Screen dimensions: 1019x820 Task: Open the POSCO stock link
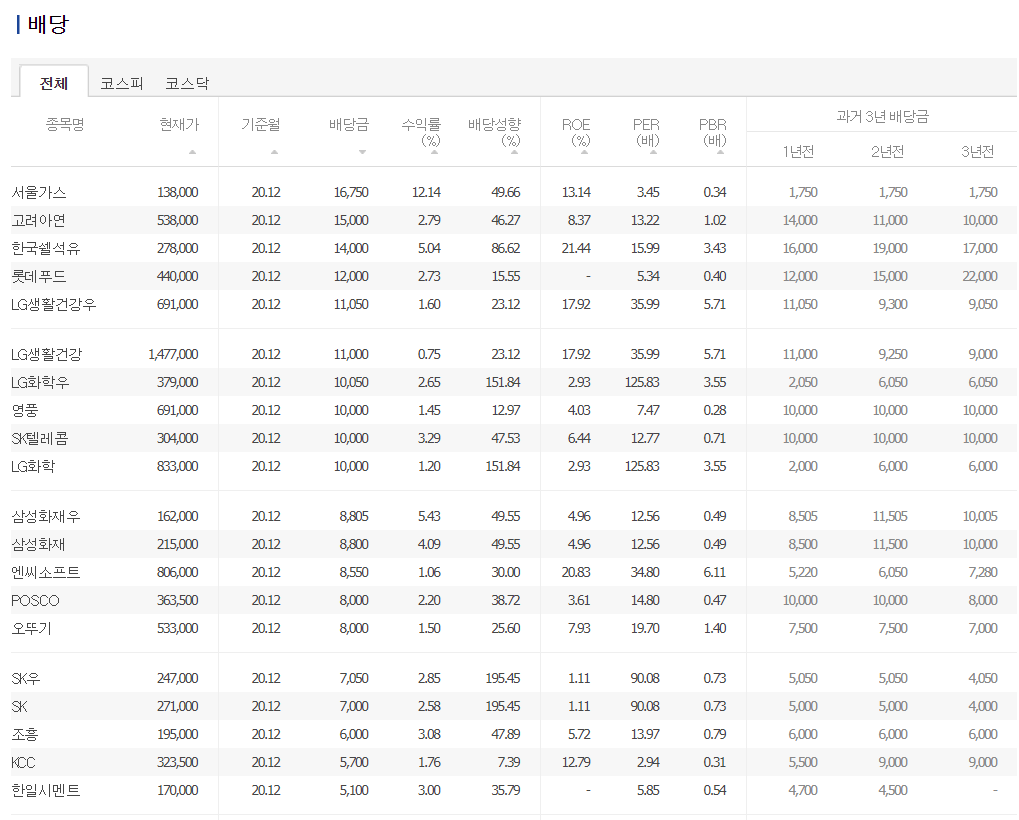coord(35,600)
